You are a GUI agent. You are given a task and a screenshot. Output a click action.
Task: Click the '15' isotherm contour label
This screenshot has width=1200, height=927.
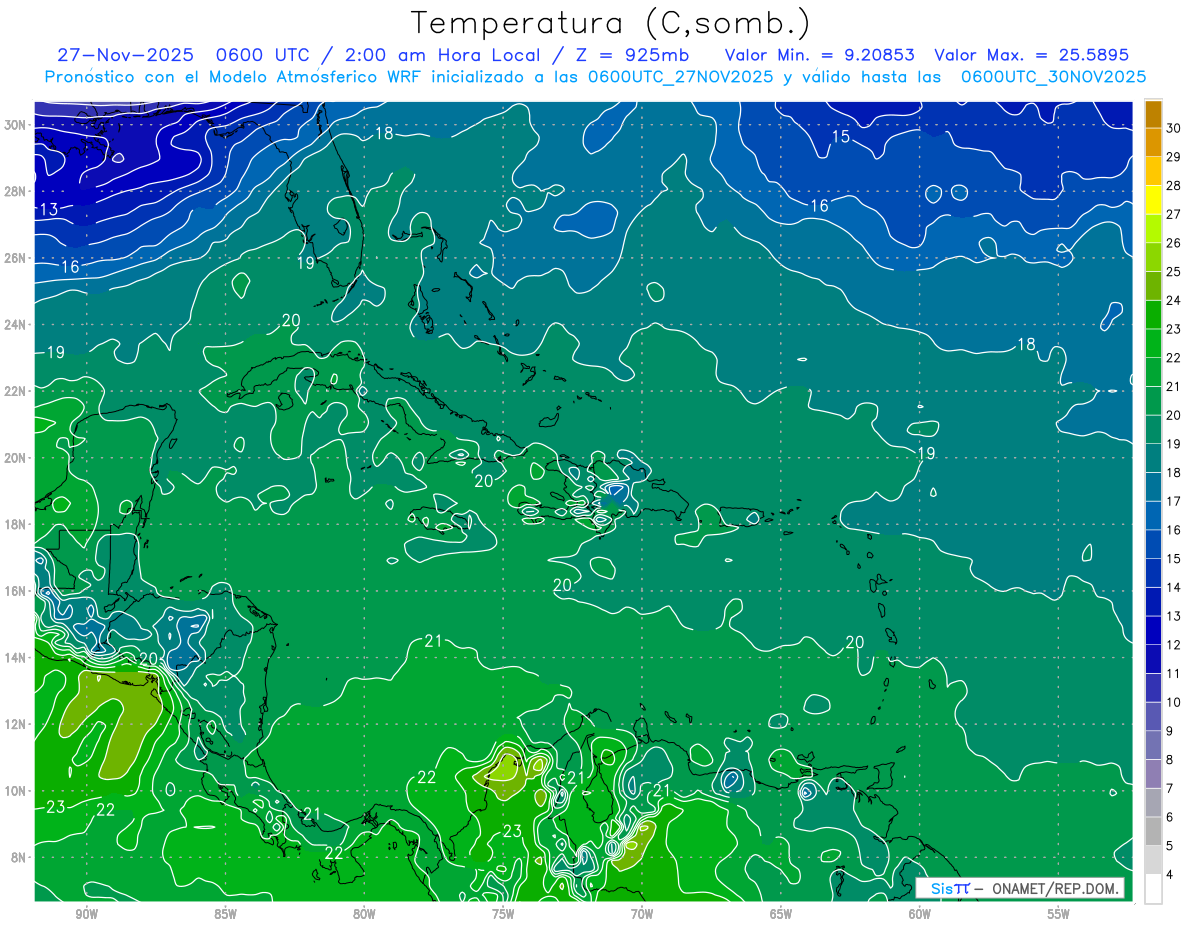[x=841, y=136]
